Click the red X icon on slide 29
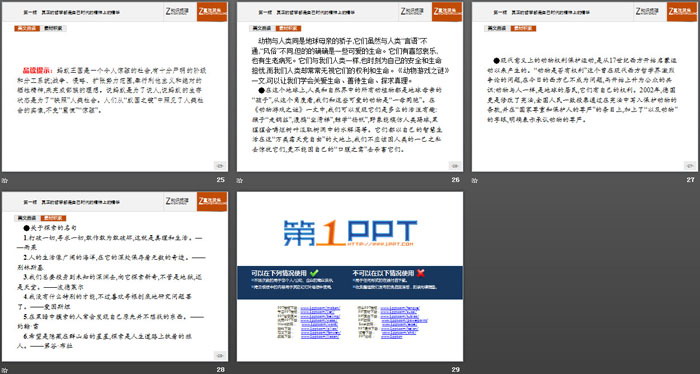 tap(420, 273)
